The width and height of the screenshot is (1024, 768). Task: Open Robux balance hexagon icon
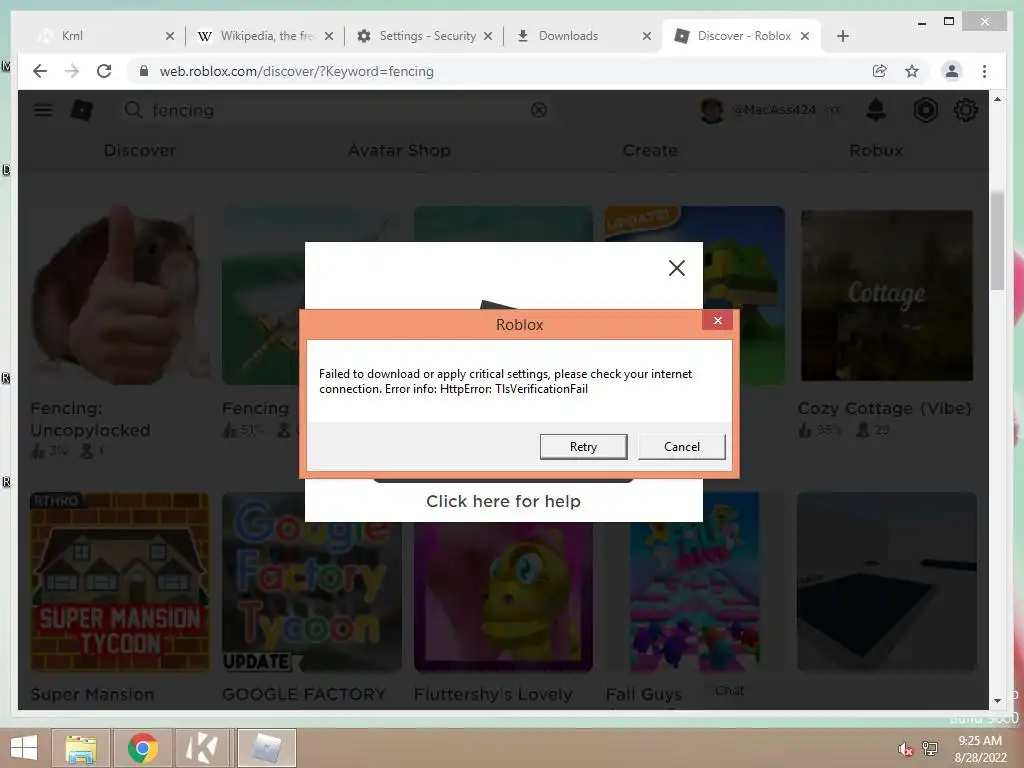tap(925, 110)
